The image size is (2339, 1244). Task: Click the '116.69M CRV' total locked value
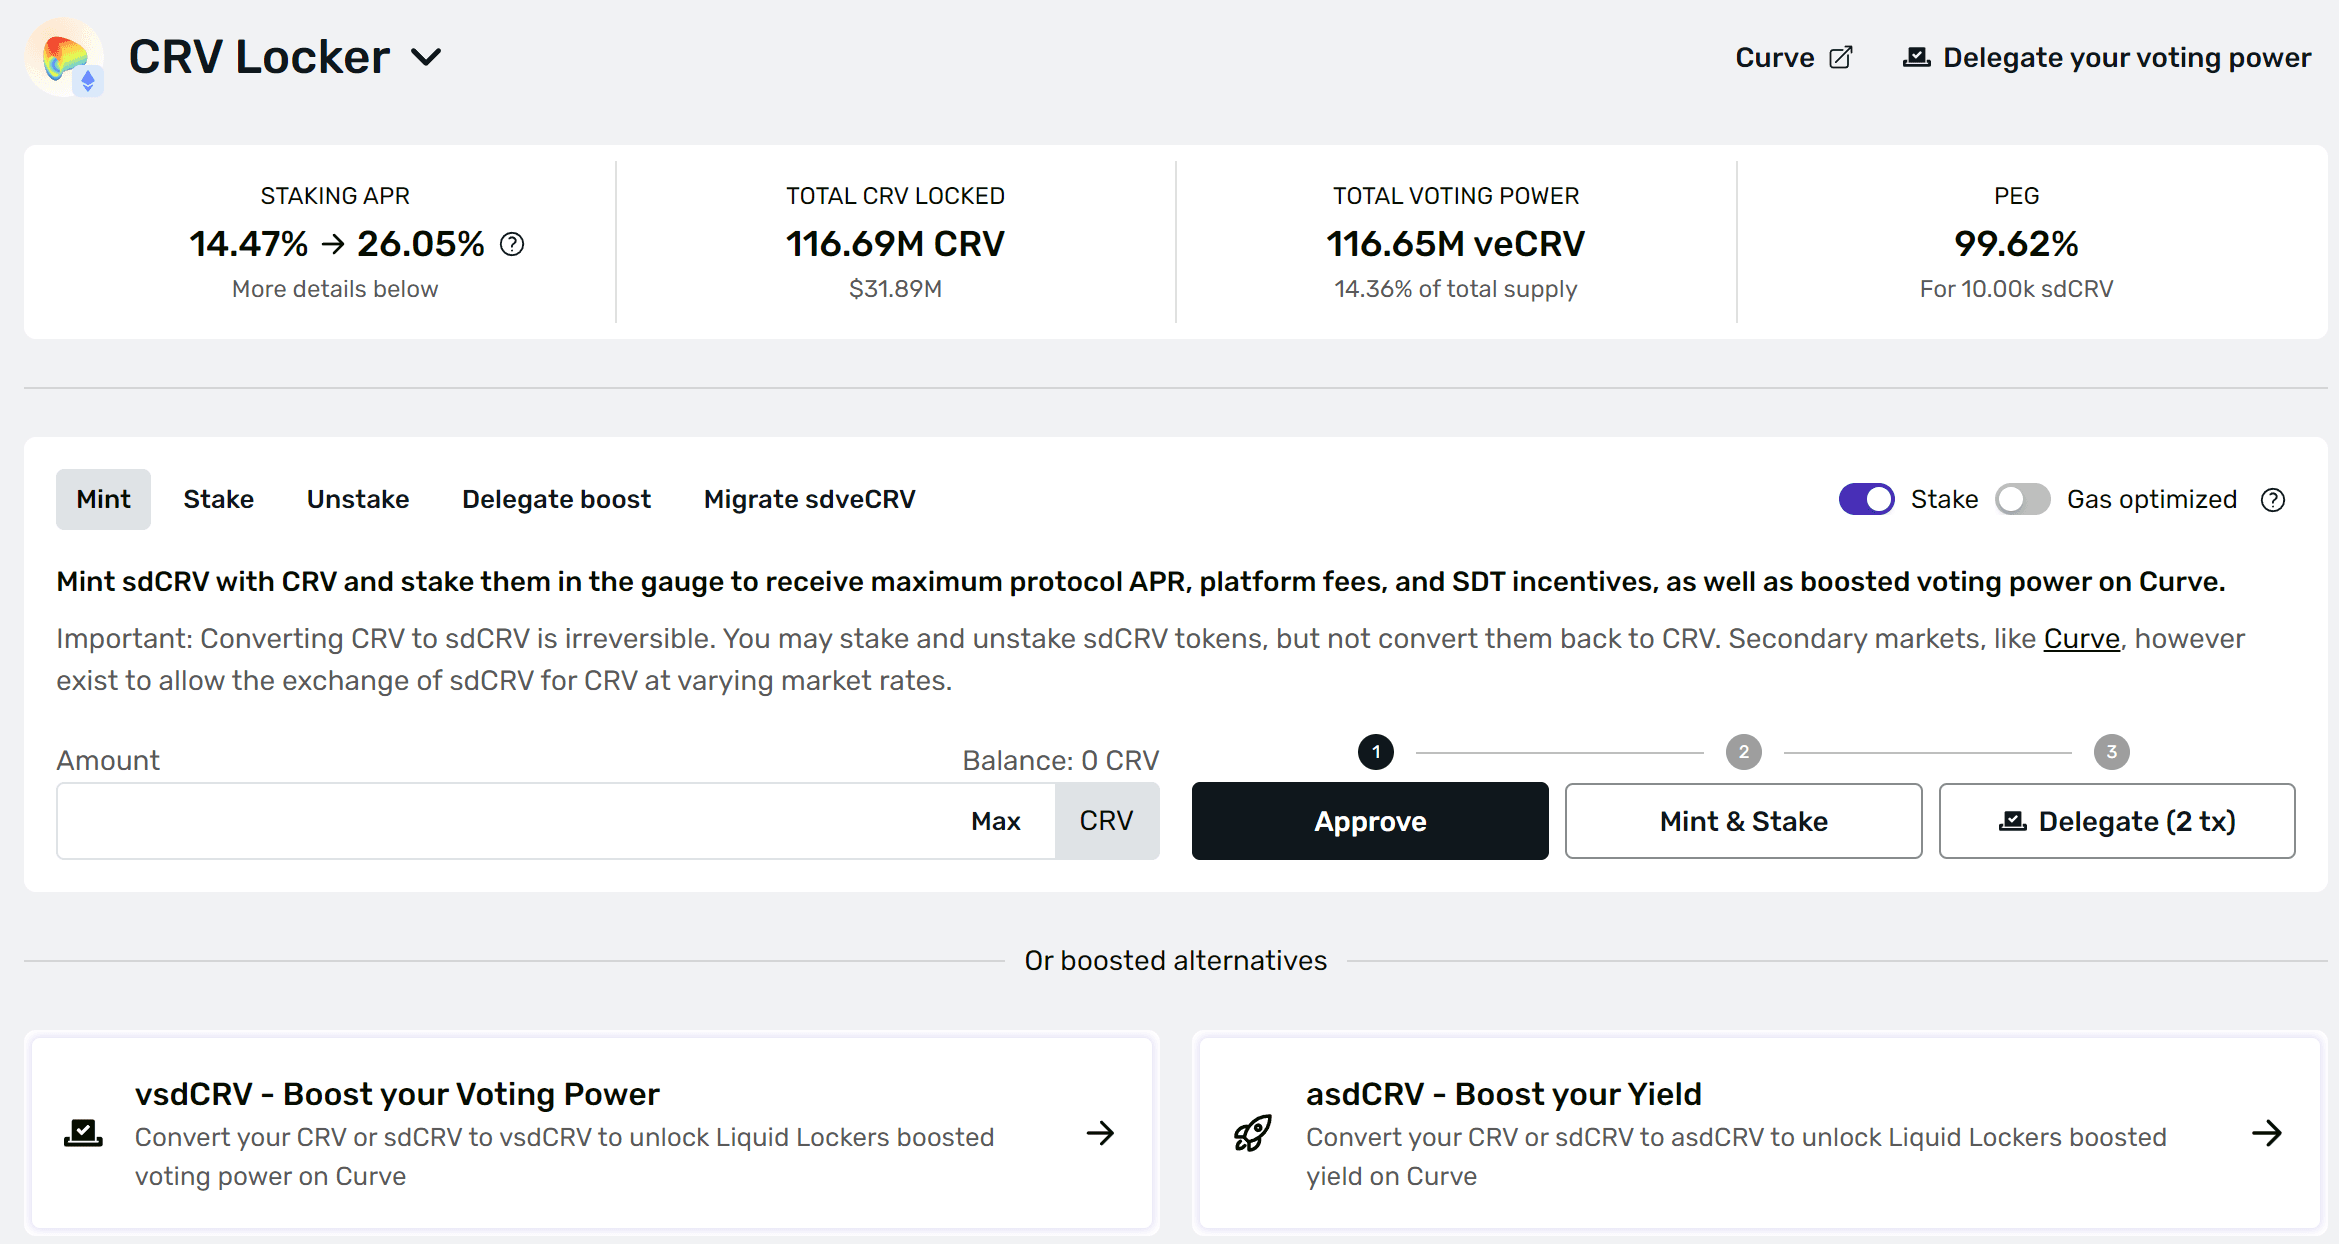pyautogui.click(x=895, y=244)
